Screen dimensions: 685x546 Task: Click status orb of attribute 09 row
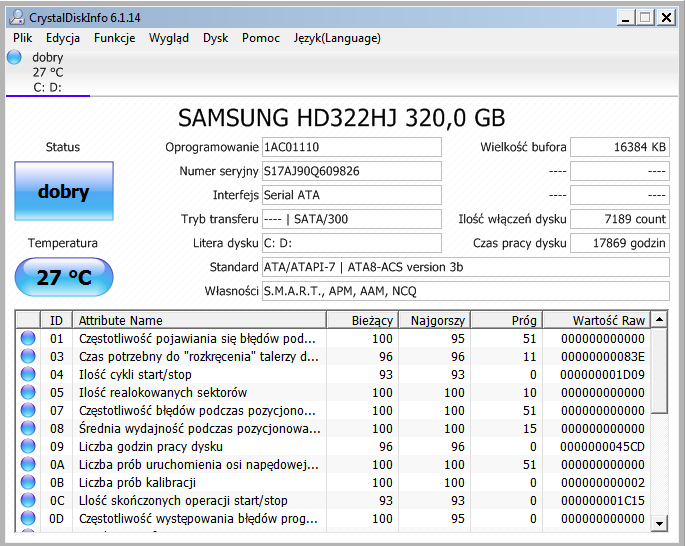click(x=28, y=446)
